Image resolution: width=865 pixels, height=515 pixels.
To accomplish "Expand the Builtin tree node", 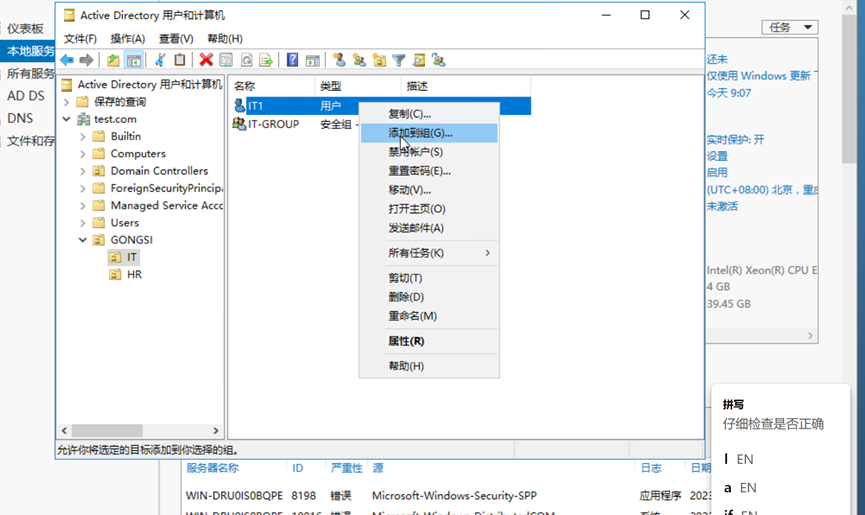I will coord(83,136).
